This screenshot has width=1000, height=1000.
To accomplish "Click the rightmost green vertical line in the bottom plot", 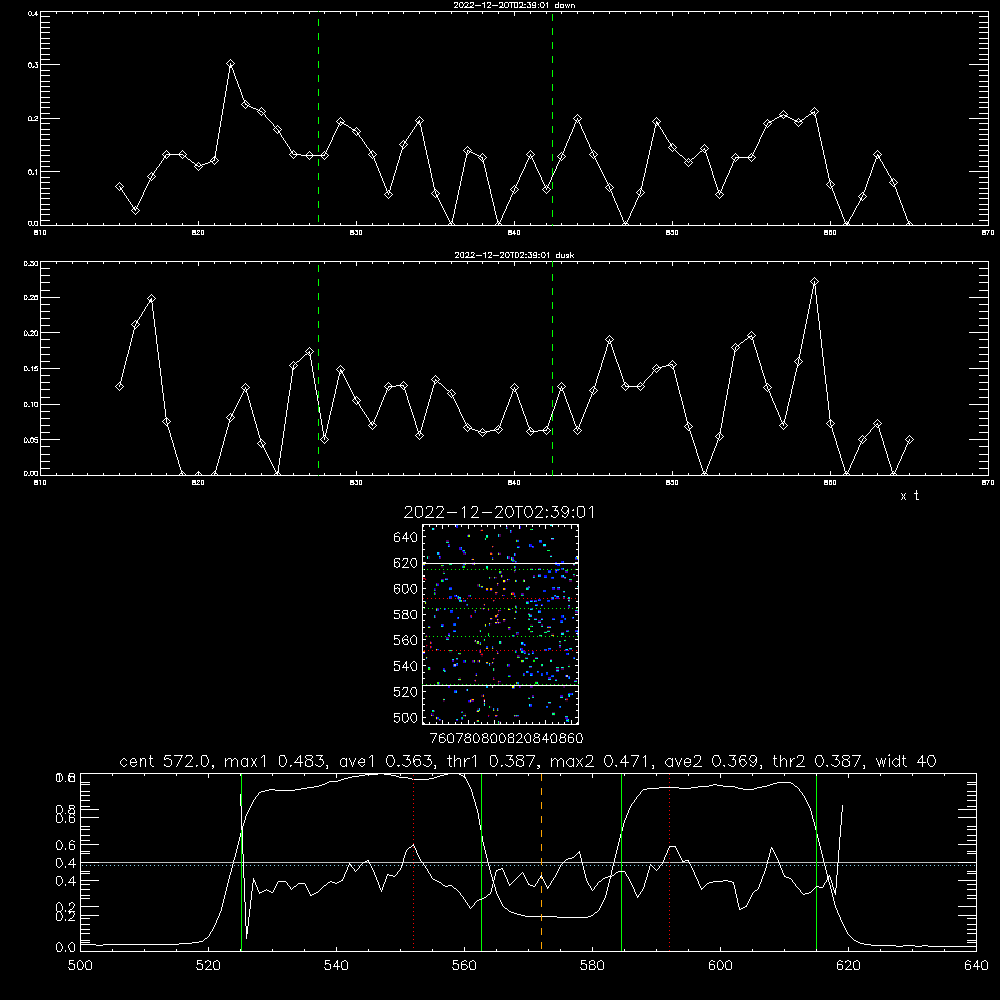I will [816, 862].
